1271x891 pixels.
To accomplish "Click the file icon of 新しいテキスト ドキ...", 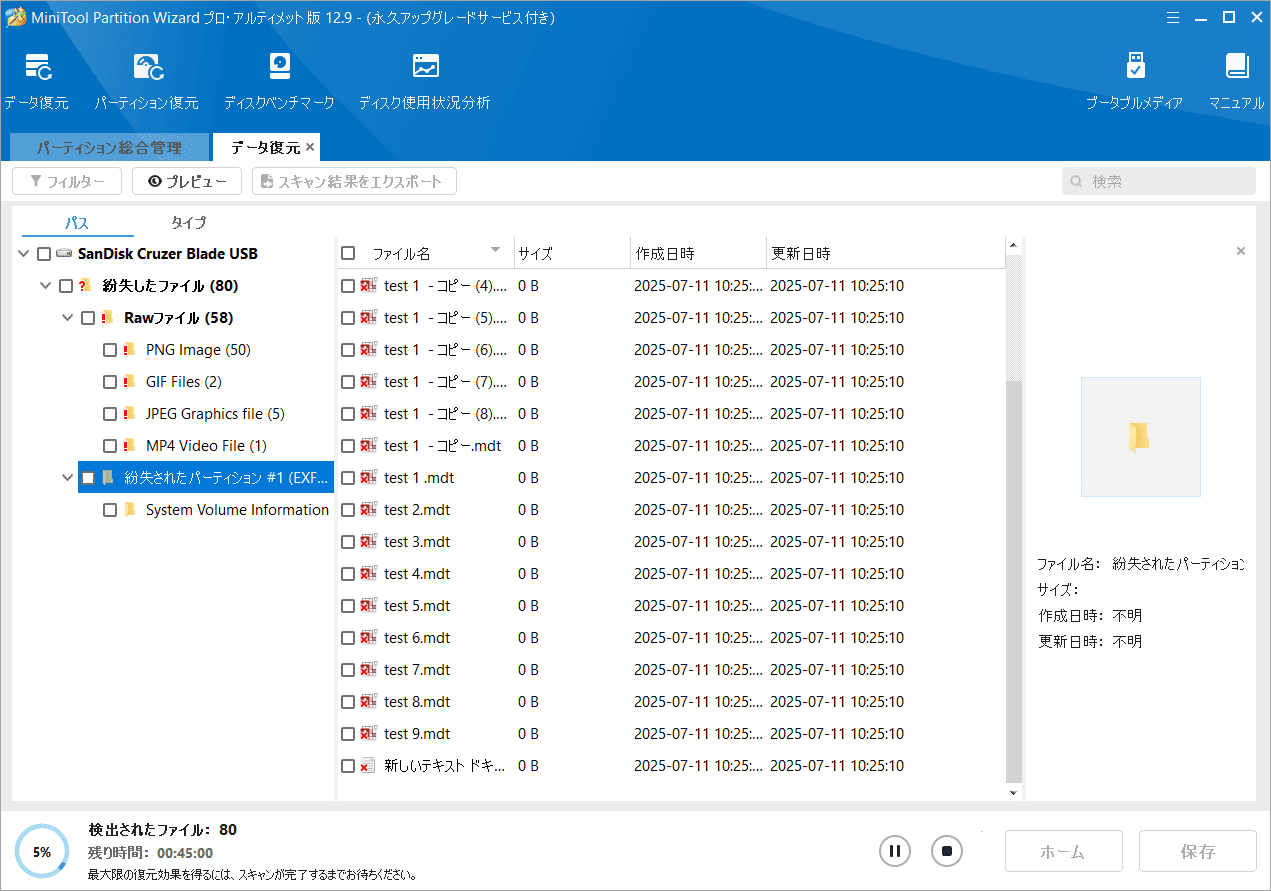I will (369, 766).
